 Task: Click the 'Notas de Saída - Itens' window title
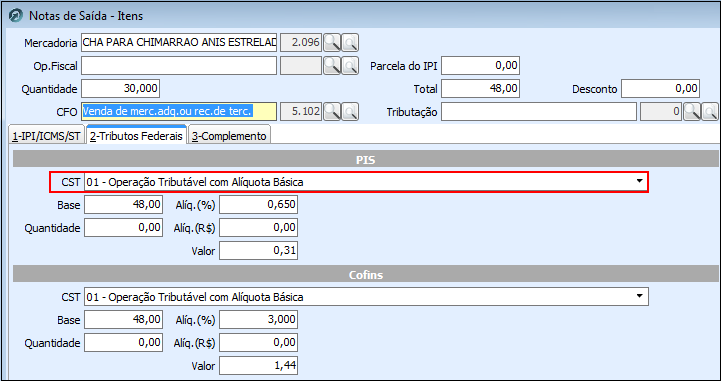86,16
